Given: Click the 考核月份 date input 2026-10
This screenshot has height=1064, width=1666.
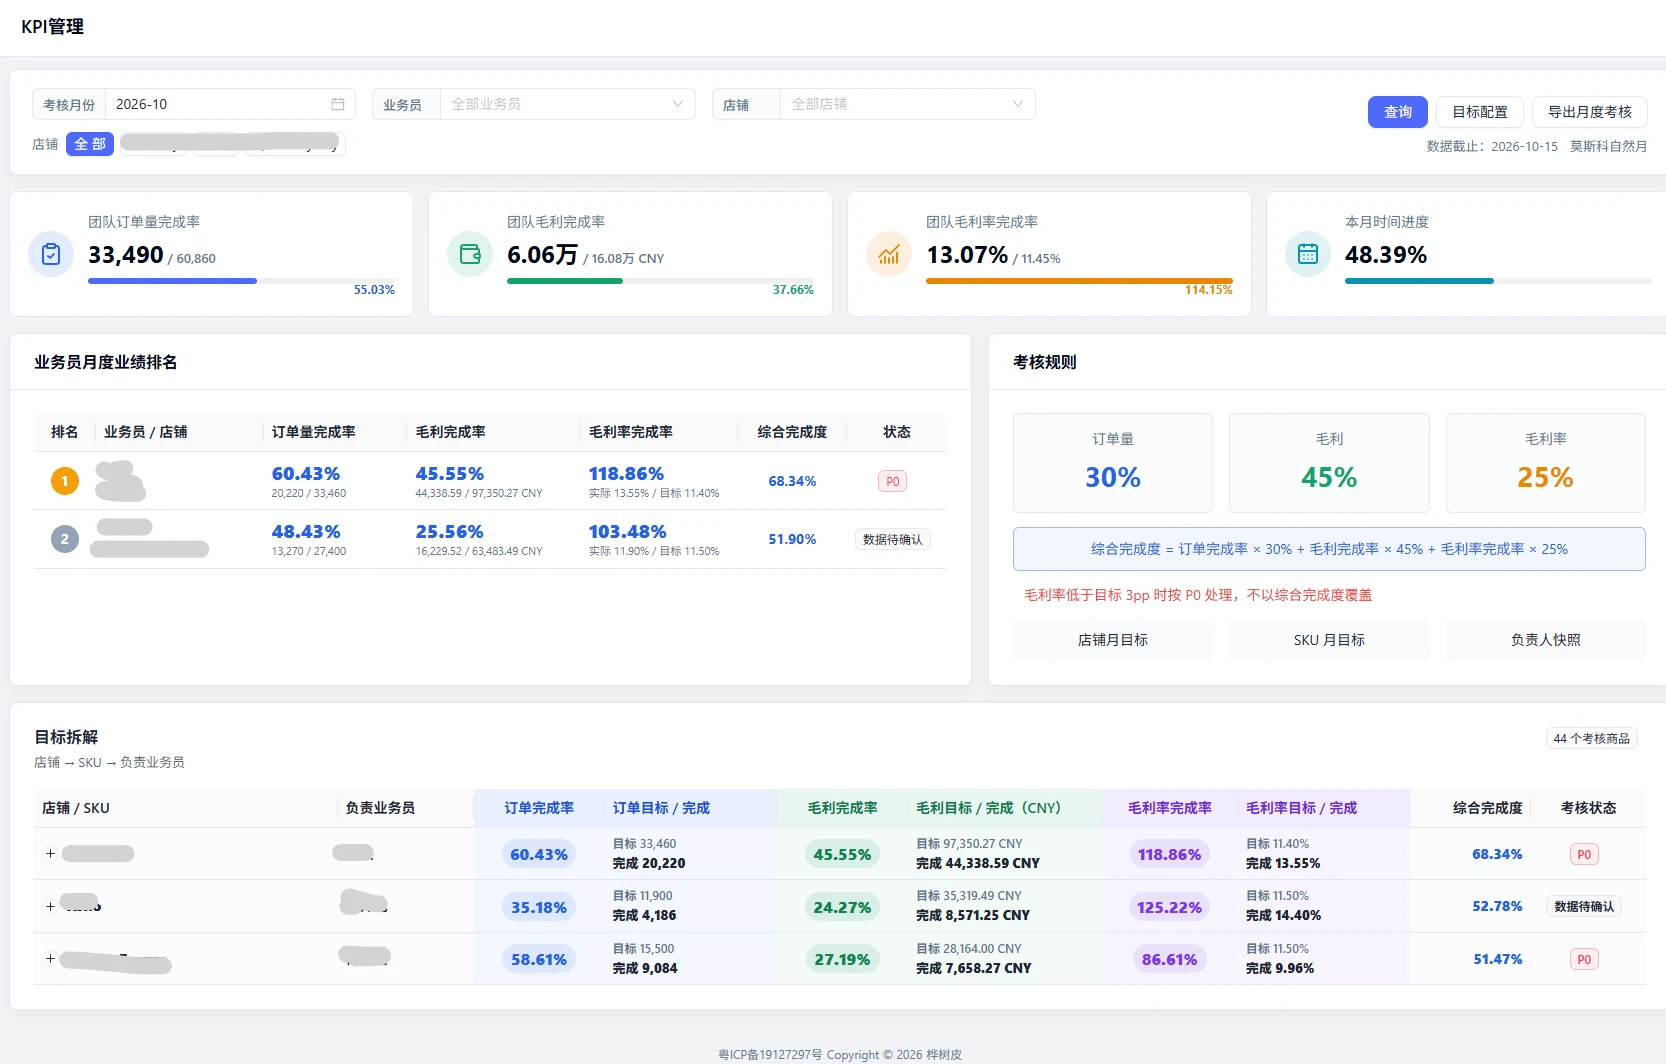Looking at the screenshot, I should (x=230, y=104).
